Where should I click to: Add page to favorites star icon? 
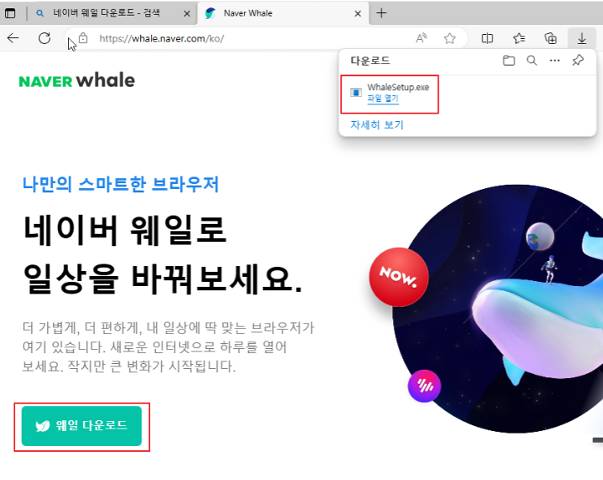tap(450, 38)
